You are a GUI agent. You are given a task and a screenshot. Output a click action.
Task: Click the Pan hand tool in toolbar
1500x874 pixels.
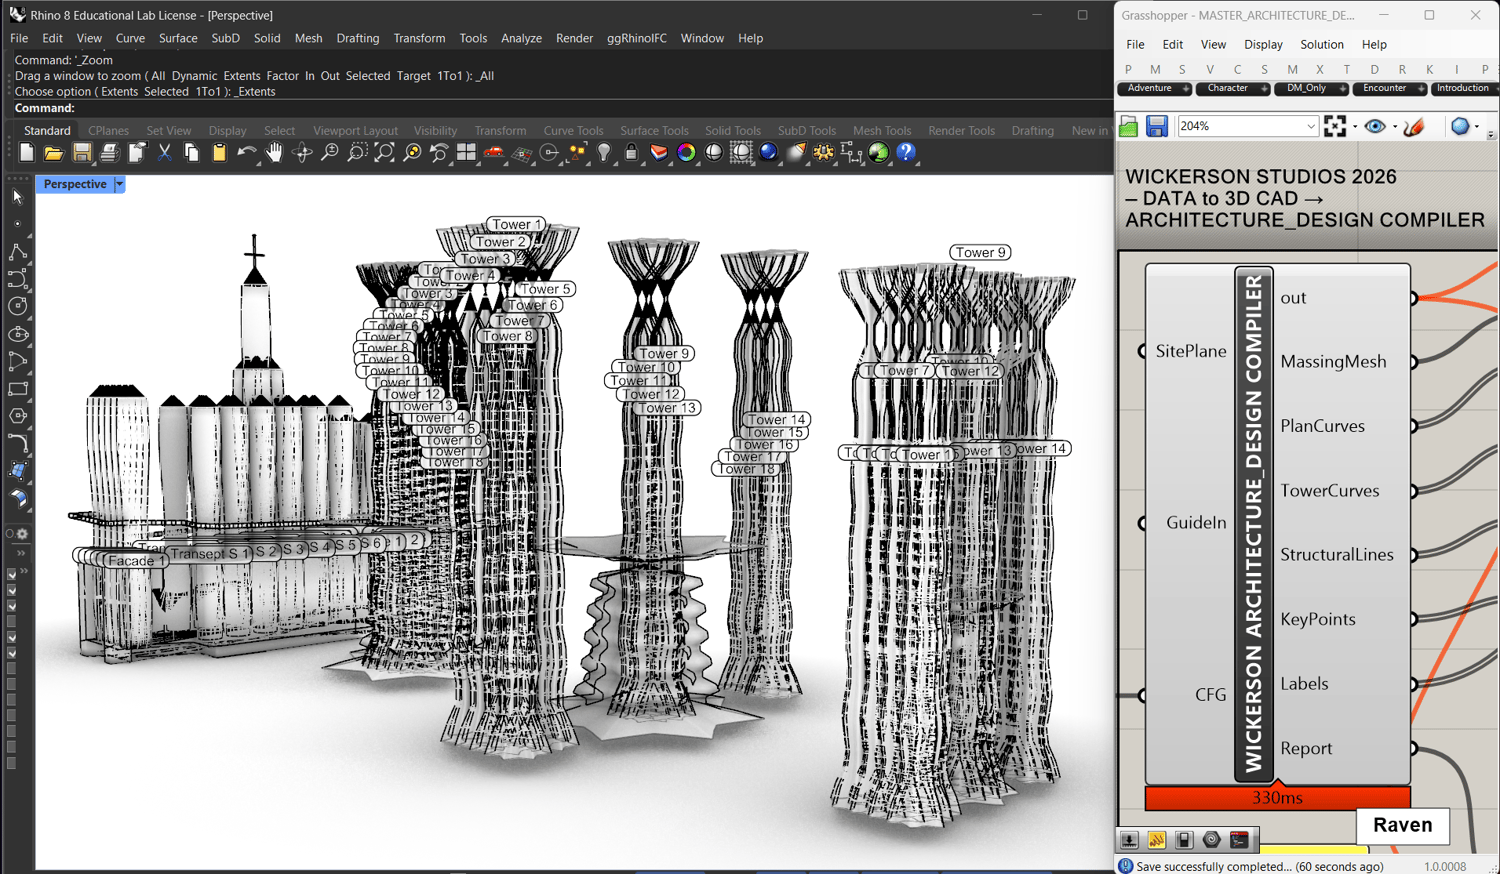pos(274,153)
